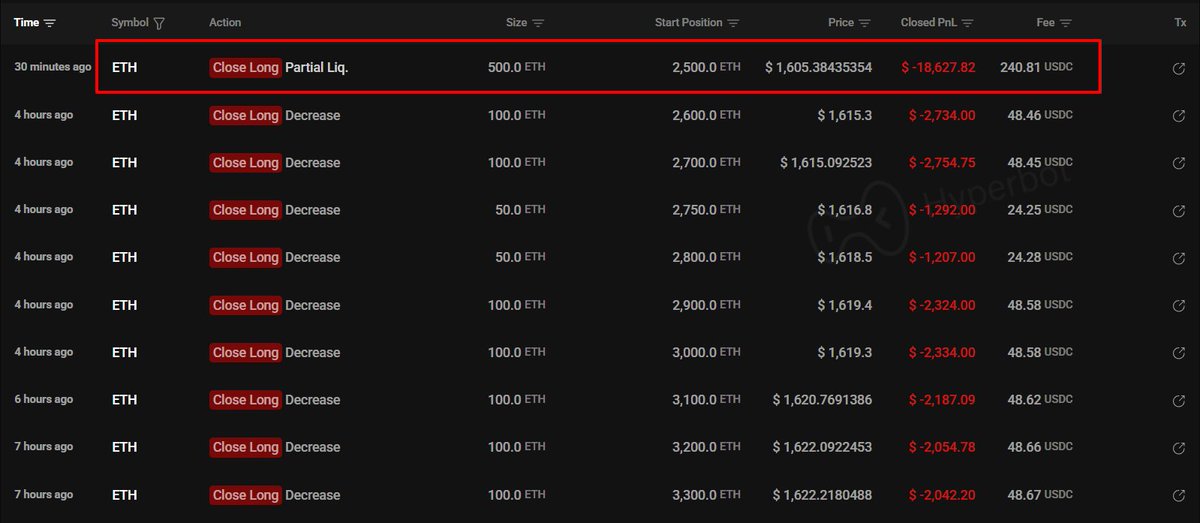Select Close Long badge in 2,700.0 ETH row
Viewport: 1200px width, 523px height.
click(x=245, y=163)
